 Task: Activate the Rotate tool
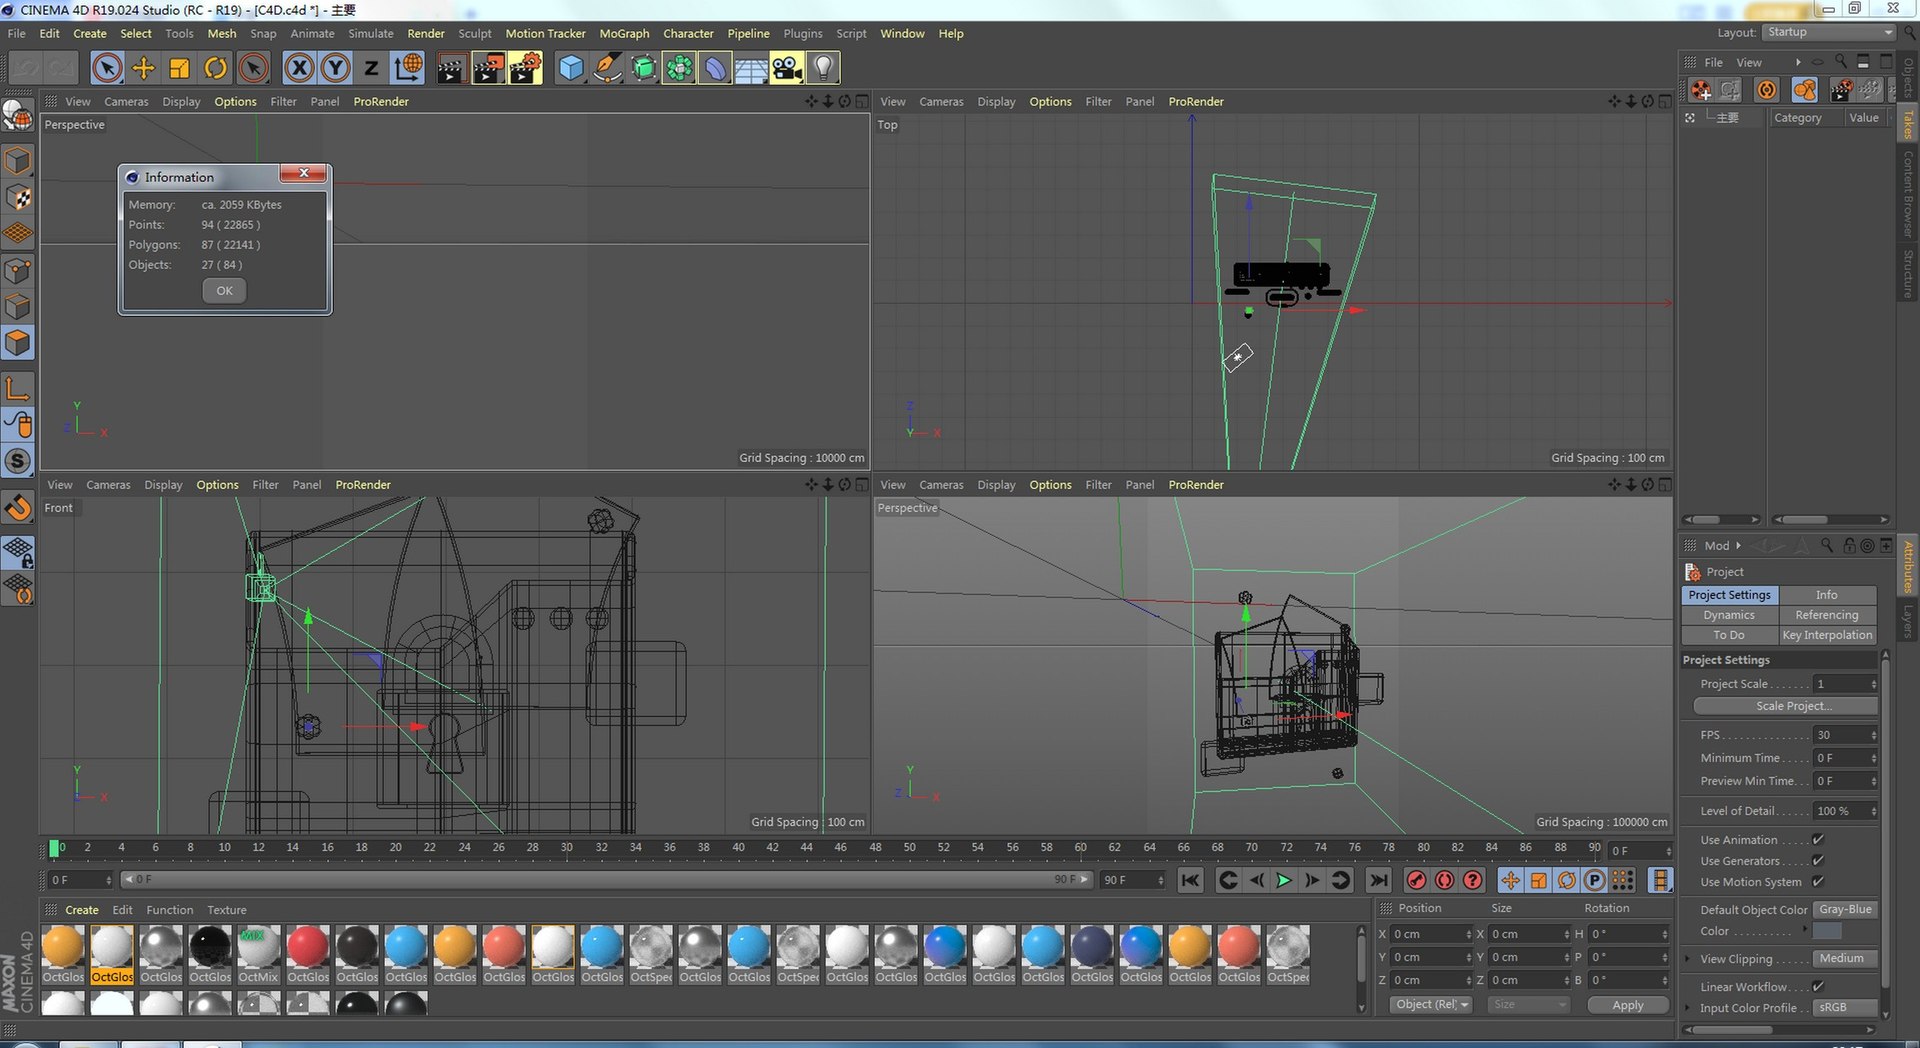point(216,68)
